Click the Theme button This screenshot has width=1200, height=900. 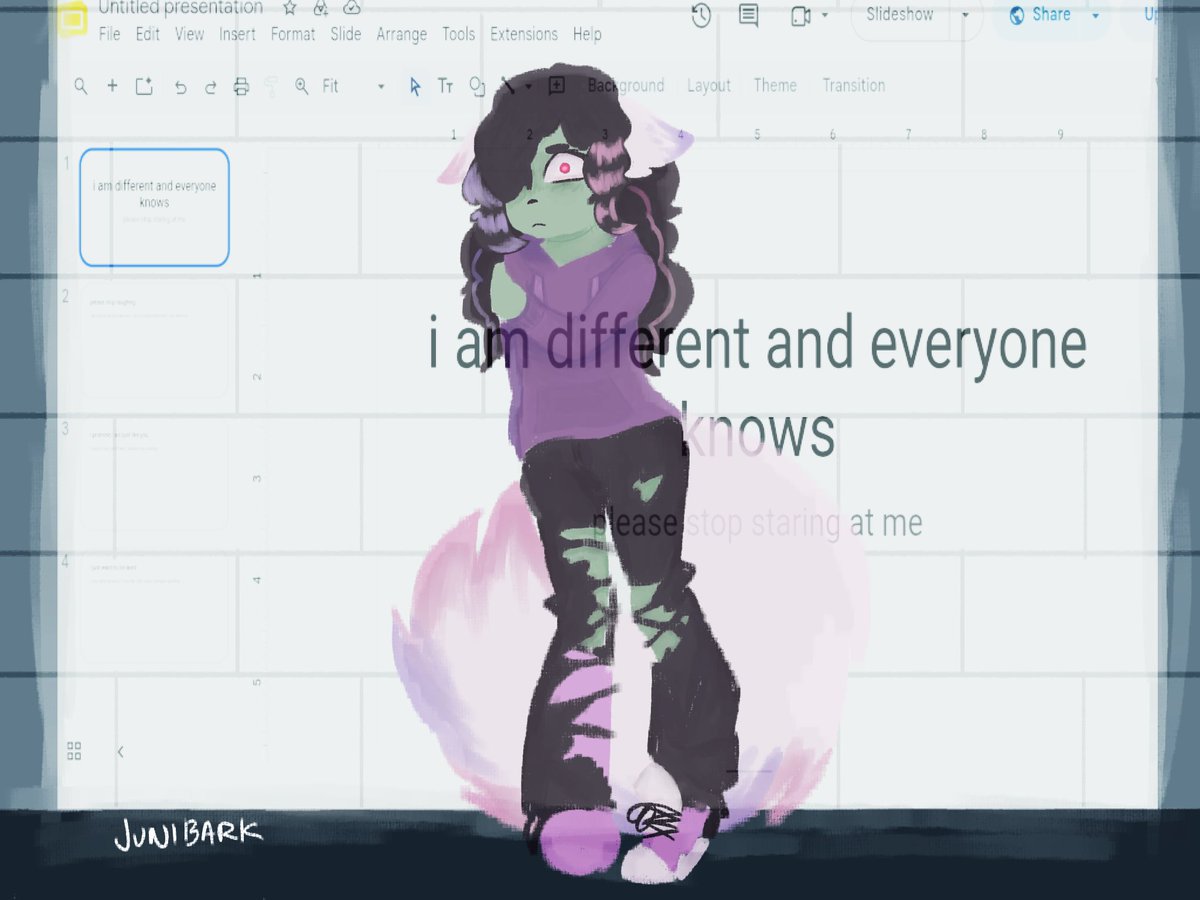(775, 86)
